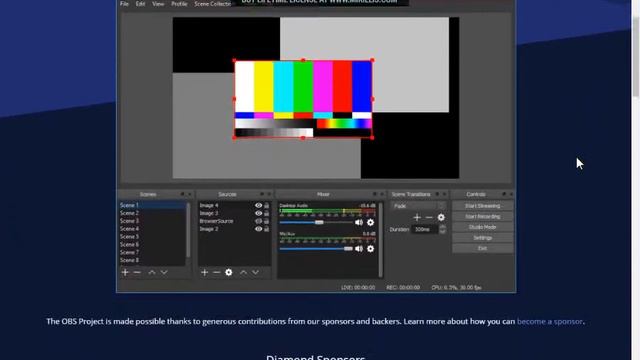
Task: Click the Mixer panel scrollbar
Action: [x=381, y=240]
